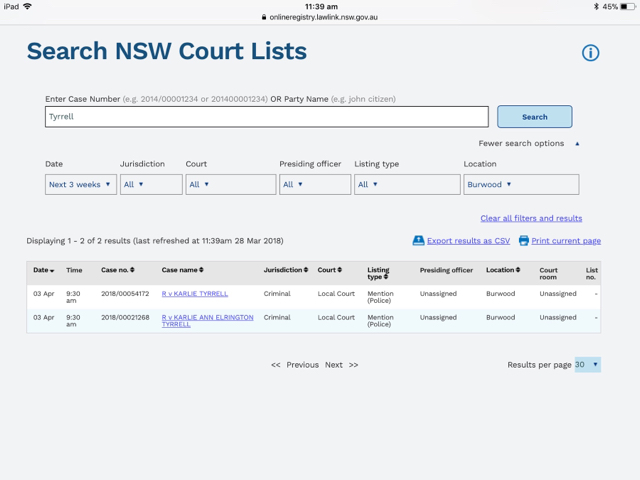
Task: Open R v KARLIE TYRRELL case link
Action: coord(195,294)
